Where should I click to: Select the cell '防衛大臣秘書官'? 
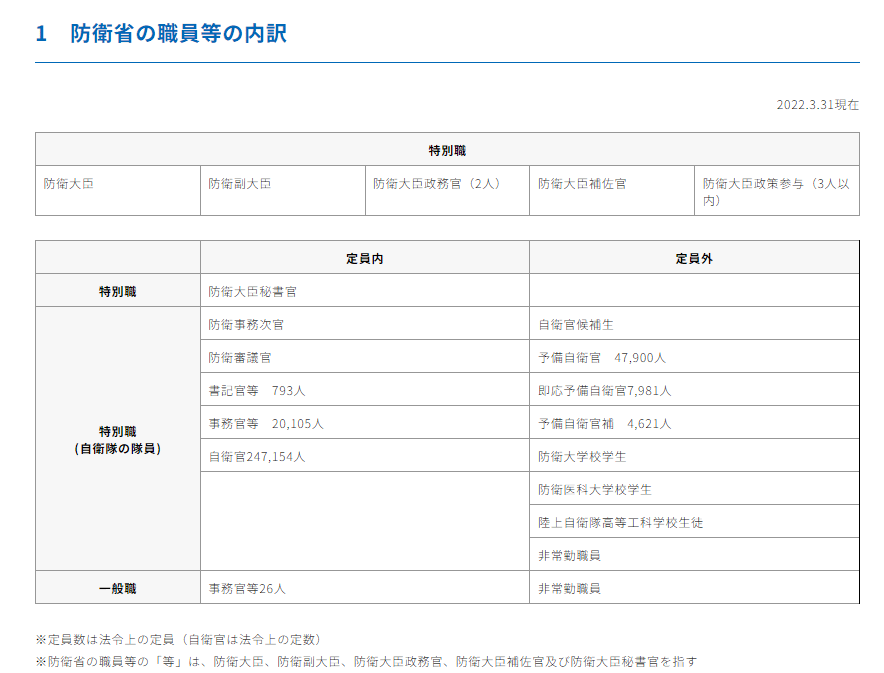pyautogui.click(x=365, y=291)
